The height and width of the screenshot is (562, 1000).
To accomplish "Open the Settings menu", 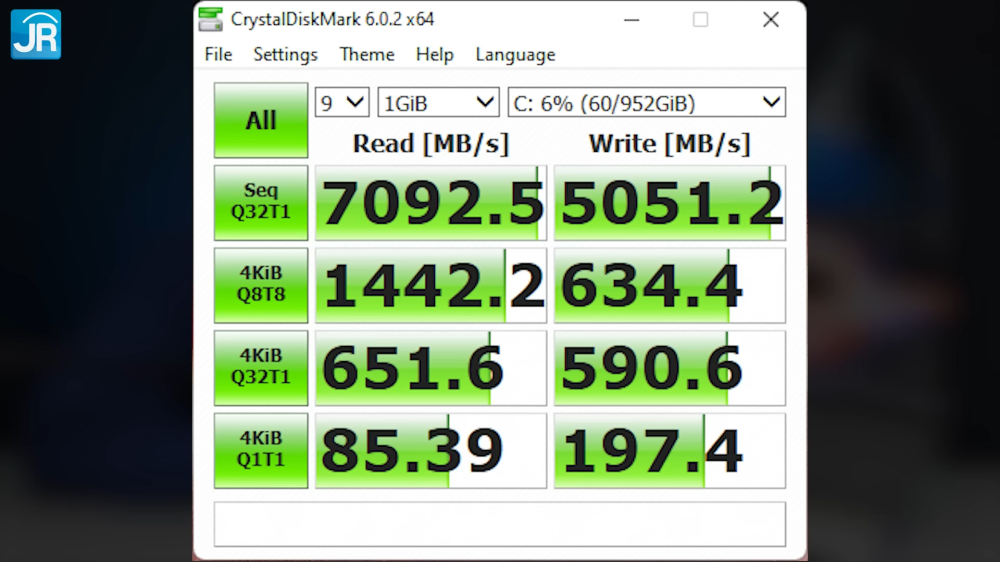I will [x=285, y=55].
